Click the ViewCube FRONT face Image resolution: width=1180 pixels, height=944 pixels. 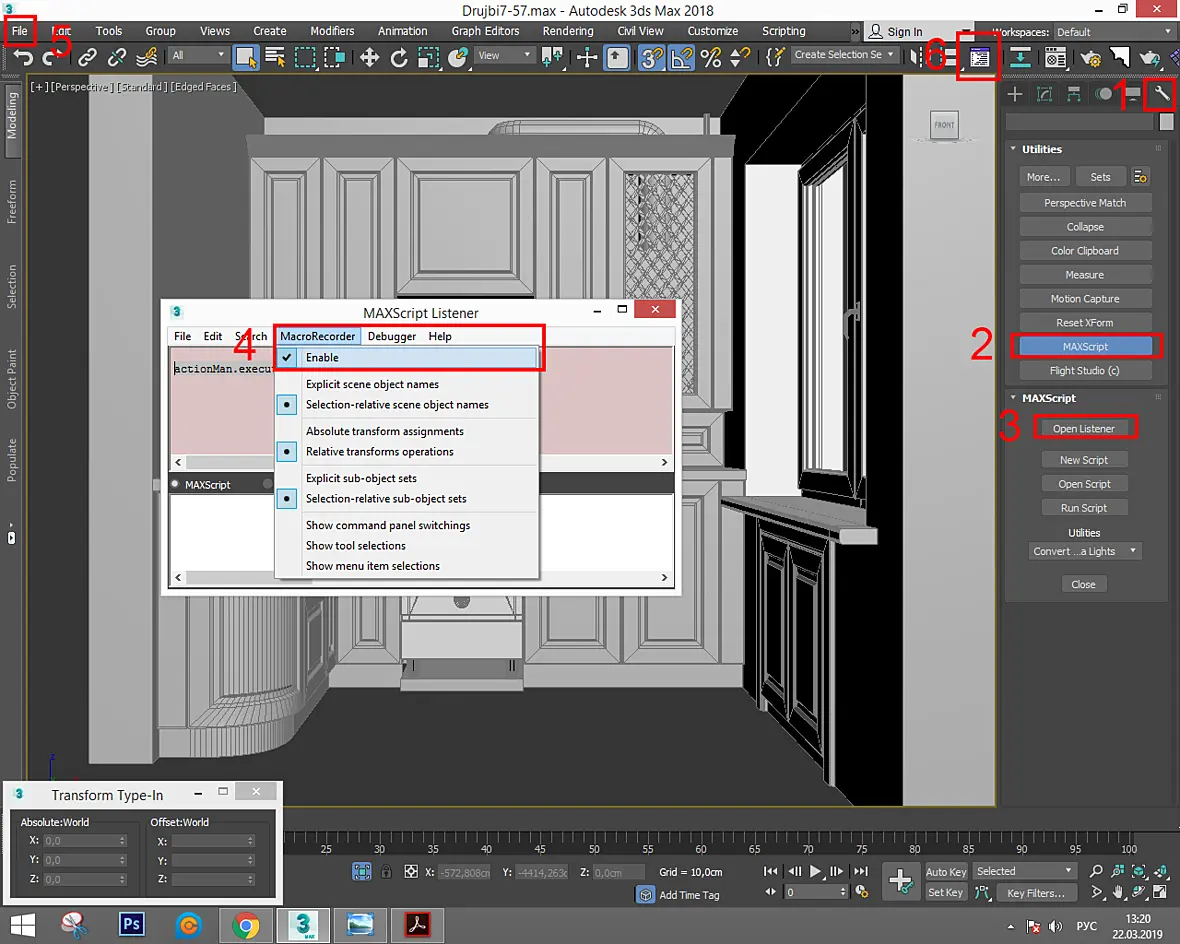pyautogui.click(x=944, y=125)
